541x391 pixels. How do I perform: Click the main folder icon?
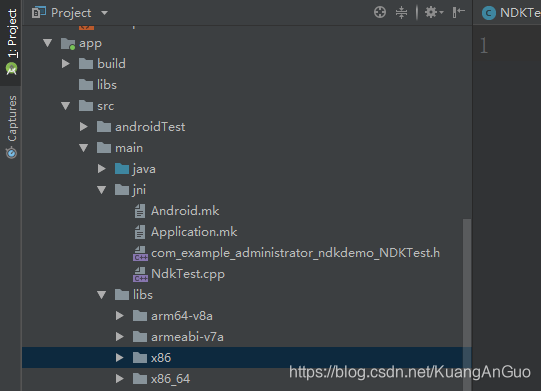(104, 148)
